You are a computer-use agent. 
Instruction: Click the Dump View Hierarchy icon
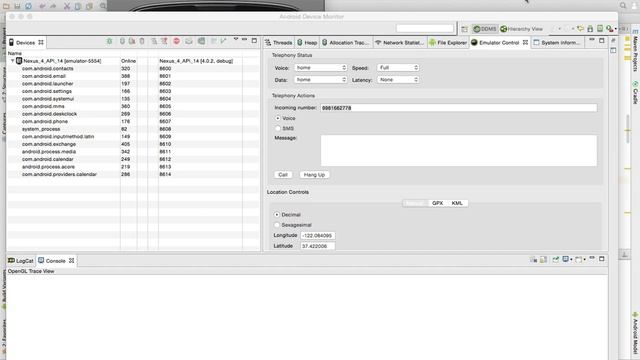201,41
